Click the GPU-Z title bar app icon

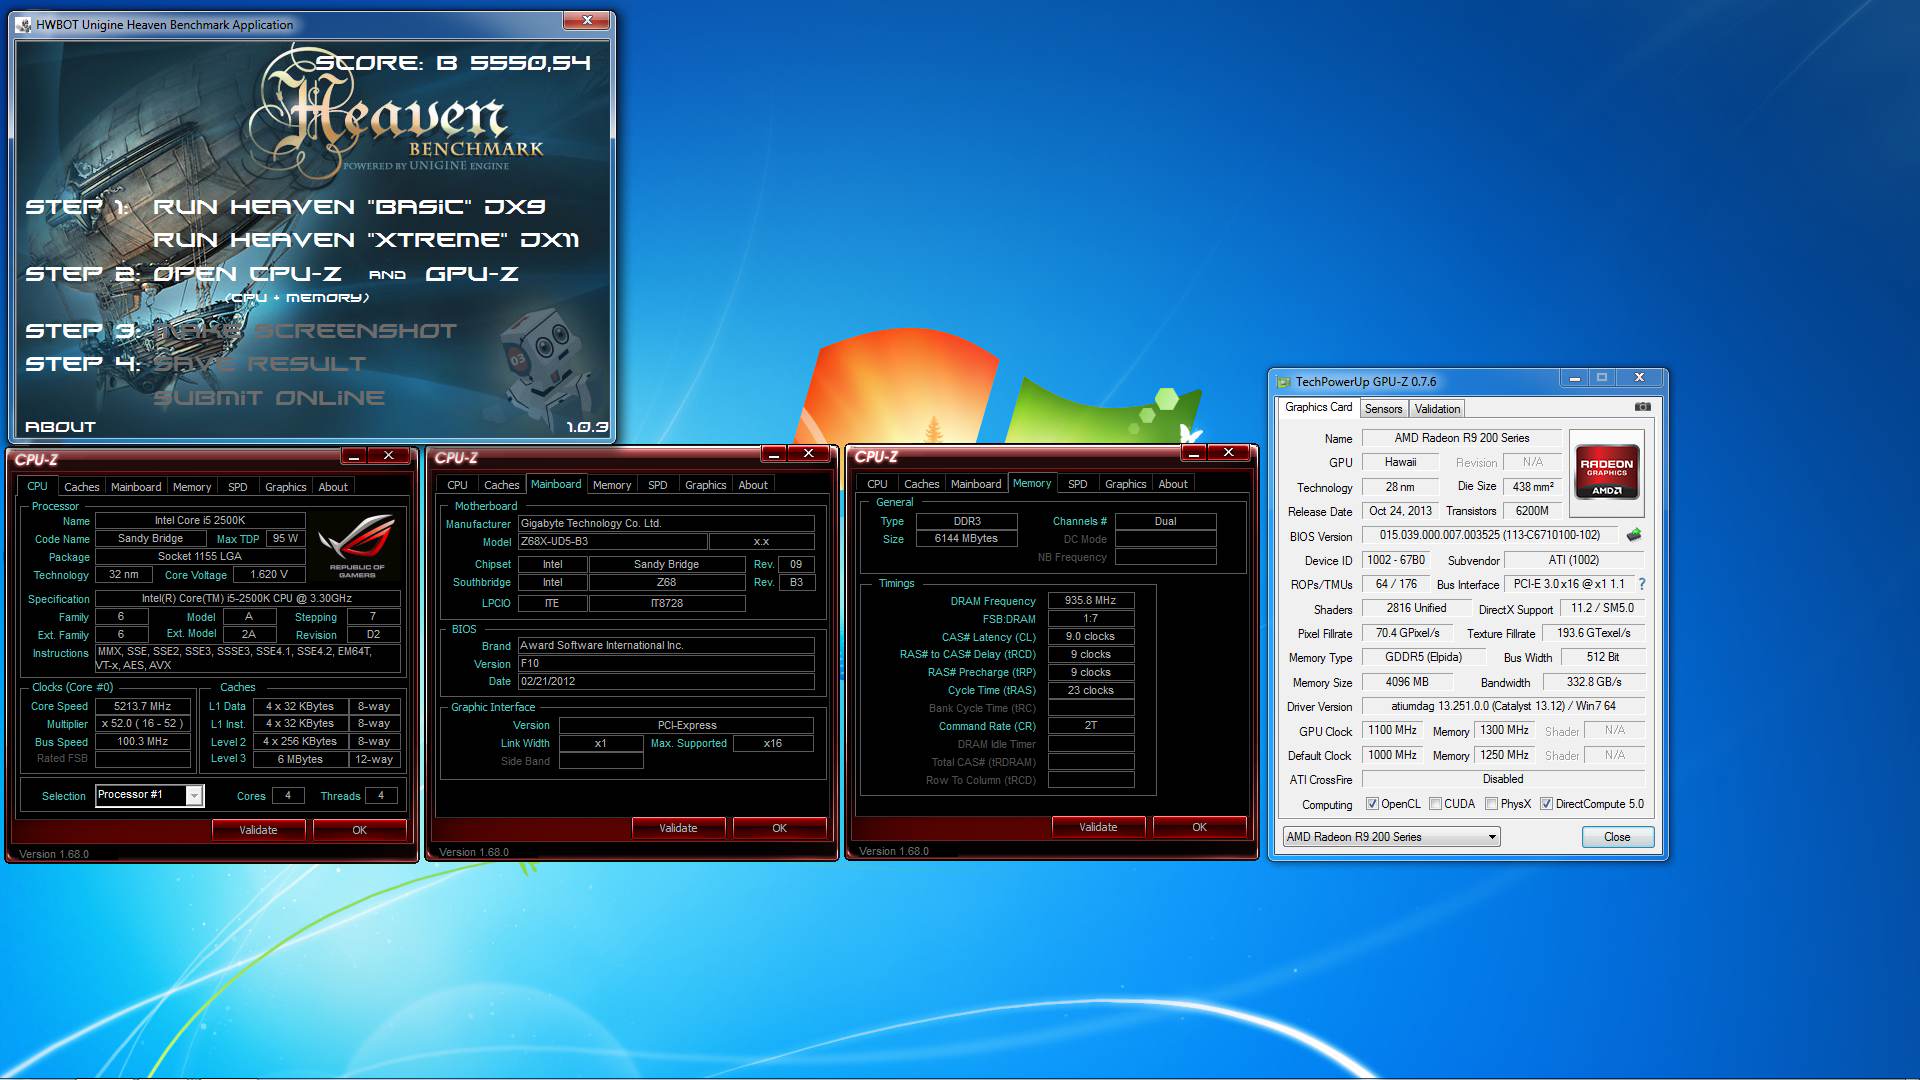(x=1284, y=382)
